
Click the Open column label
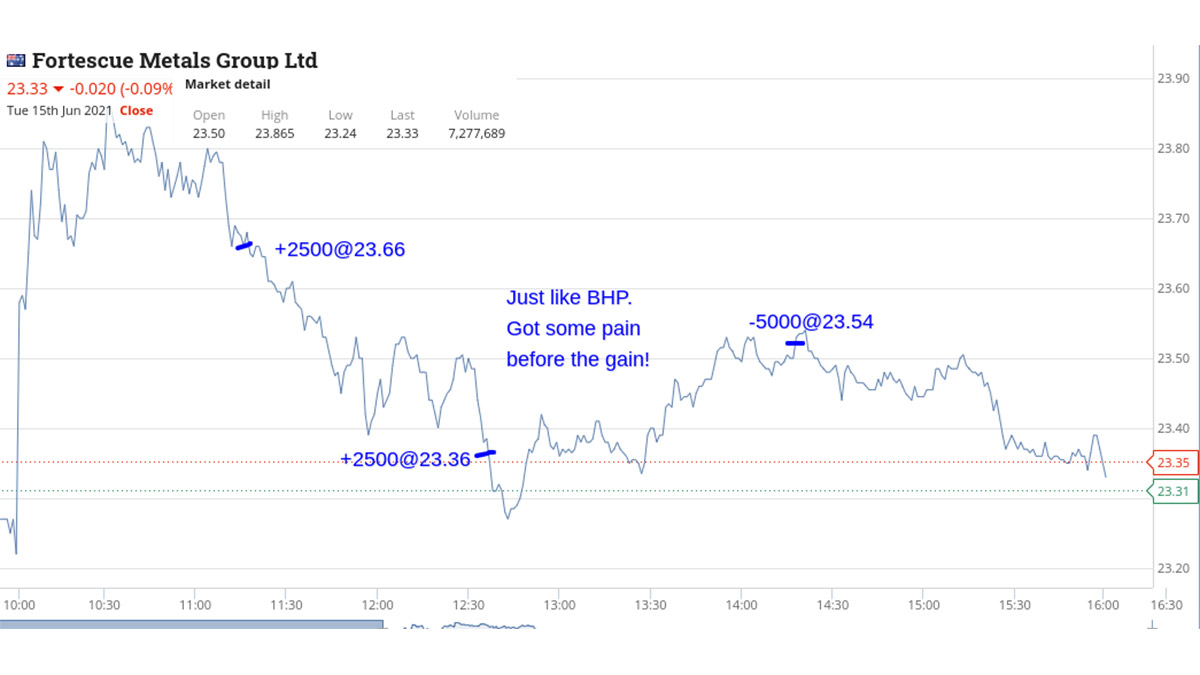click(209, 115)
